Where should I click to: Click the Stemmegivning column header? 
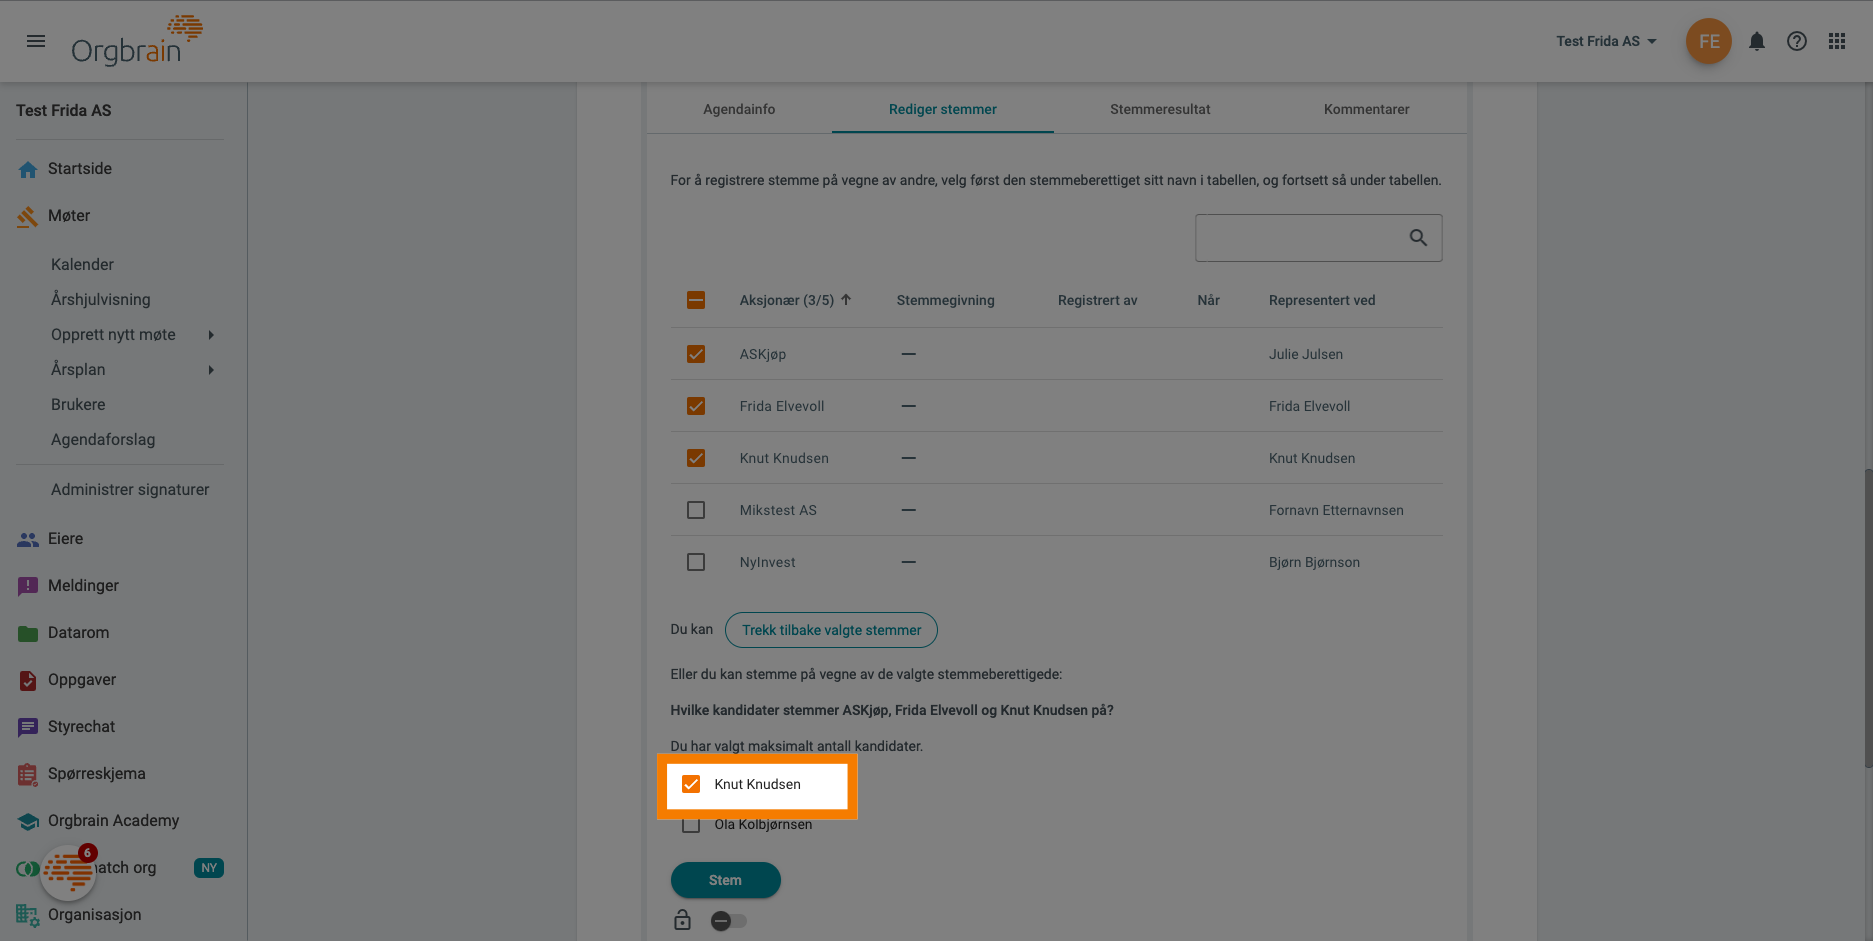[945, 300]
